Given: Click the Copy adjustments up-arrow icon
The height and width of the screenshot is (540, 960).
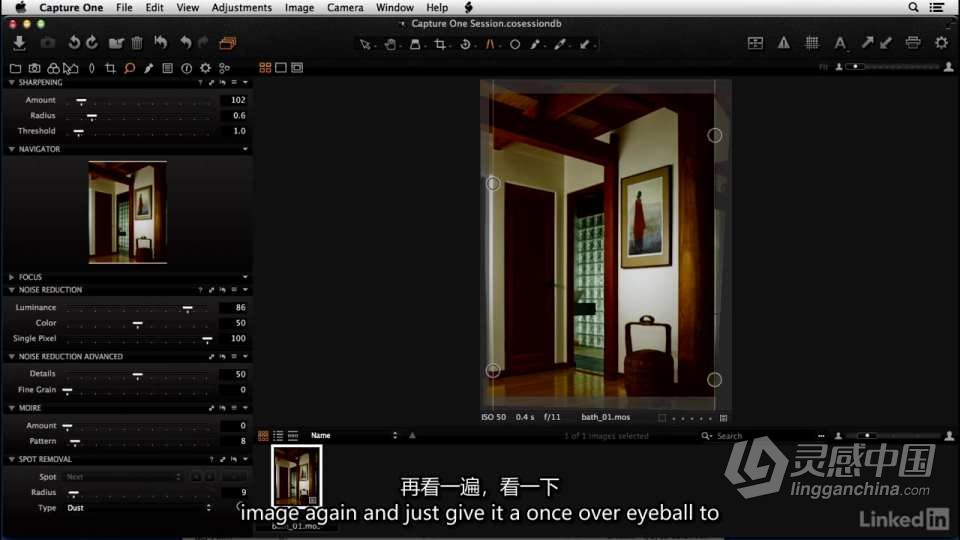Looking at the screenshot, I should point(868,42).
